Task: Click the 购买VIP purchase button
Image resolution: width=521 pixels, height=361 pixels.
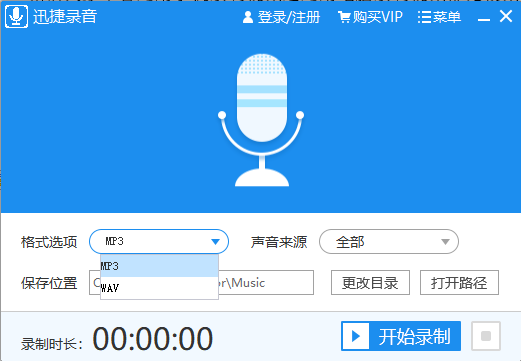Action: tap(370, 17)
